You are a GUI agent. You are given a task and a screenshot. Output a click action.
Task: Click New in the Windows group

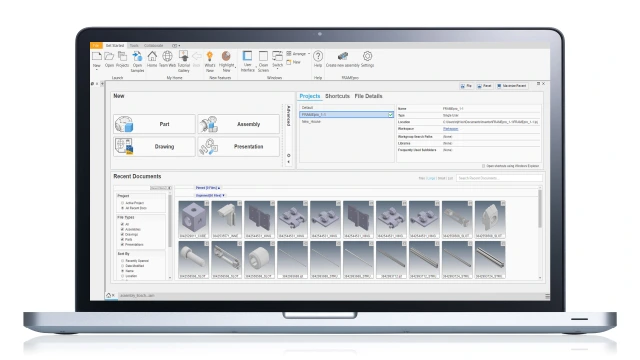click(x=294, y=62)
